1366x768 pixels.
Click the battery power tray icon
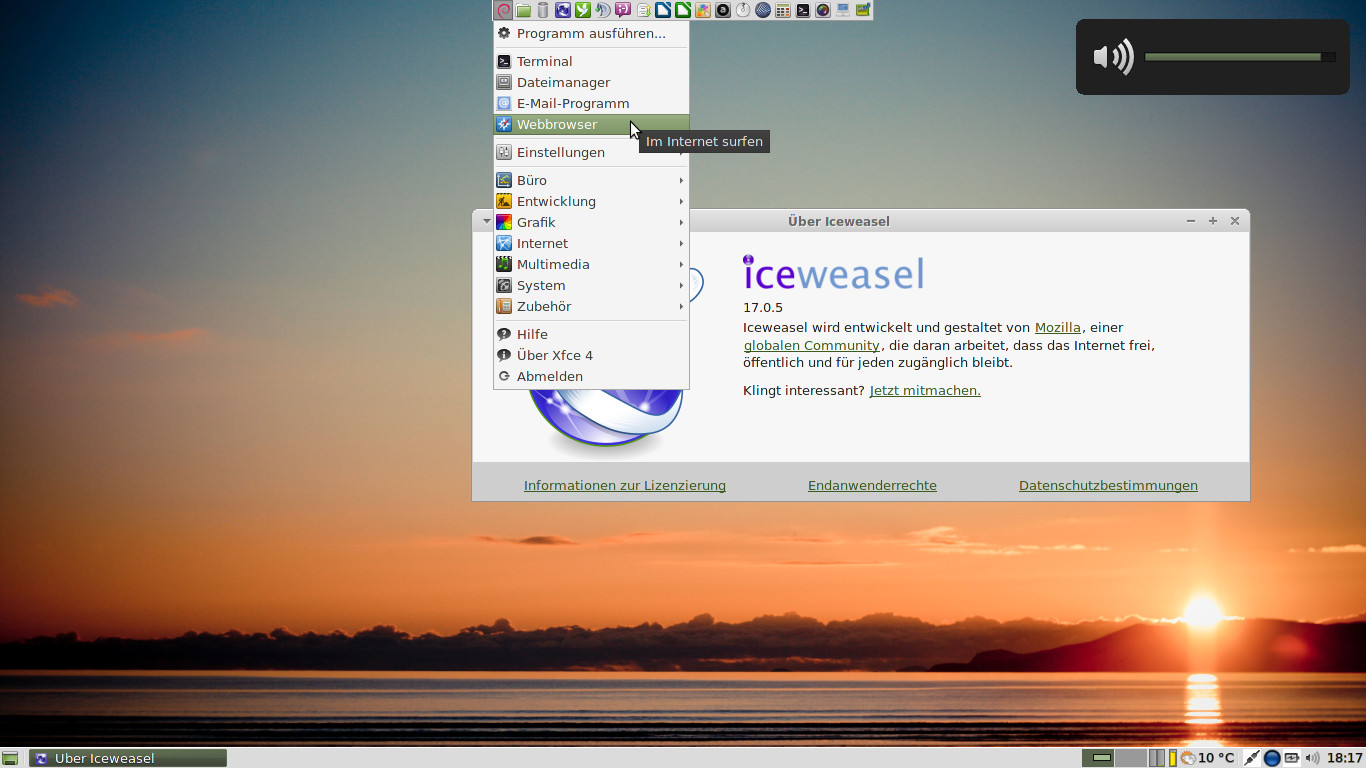pos(1291,758)
